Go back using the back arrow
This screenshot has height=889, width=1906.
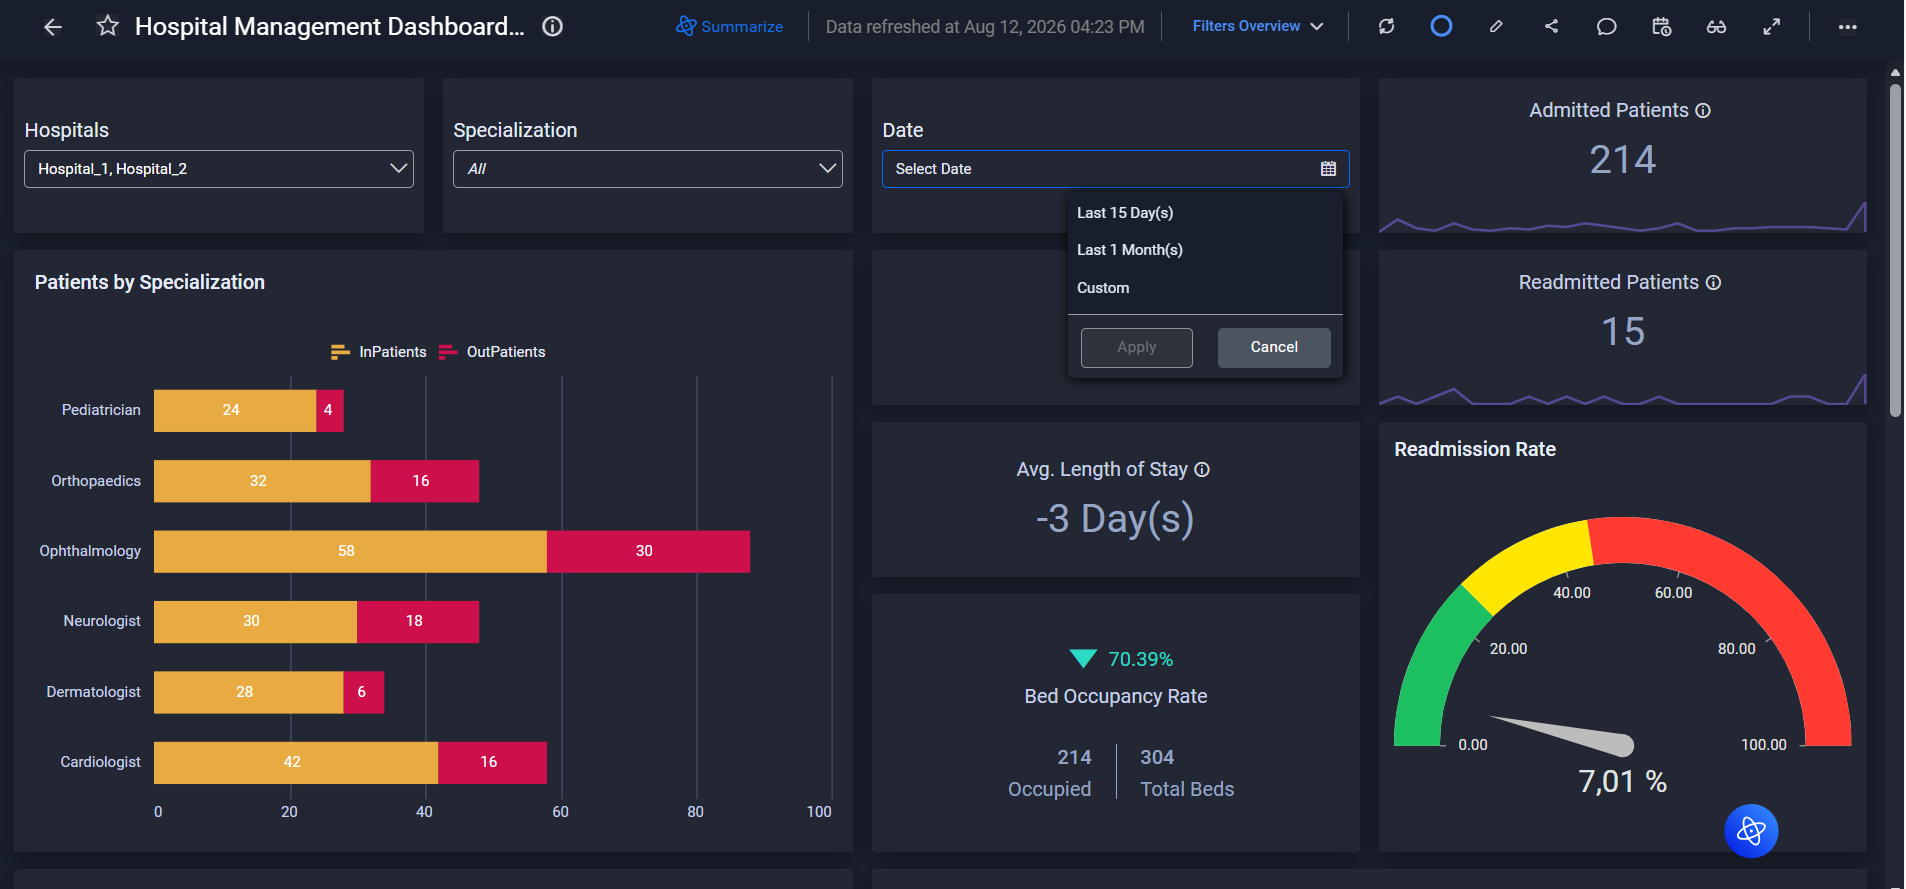[x=53, y=27]
